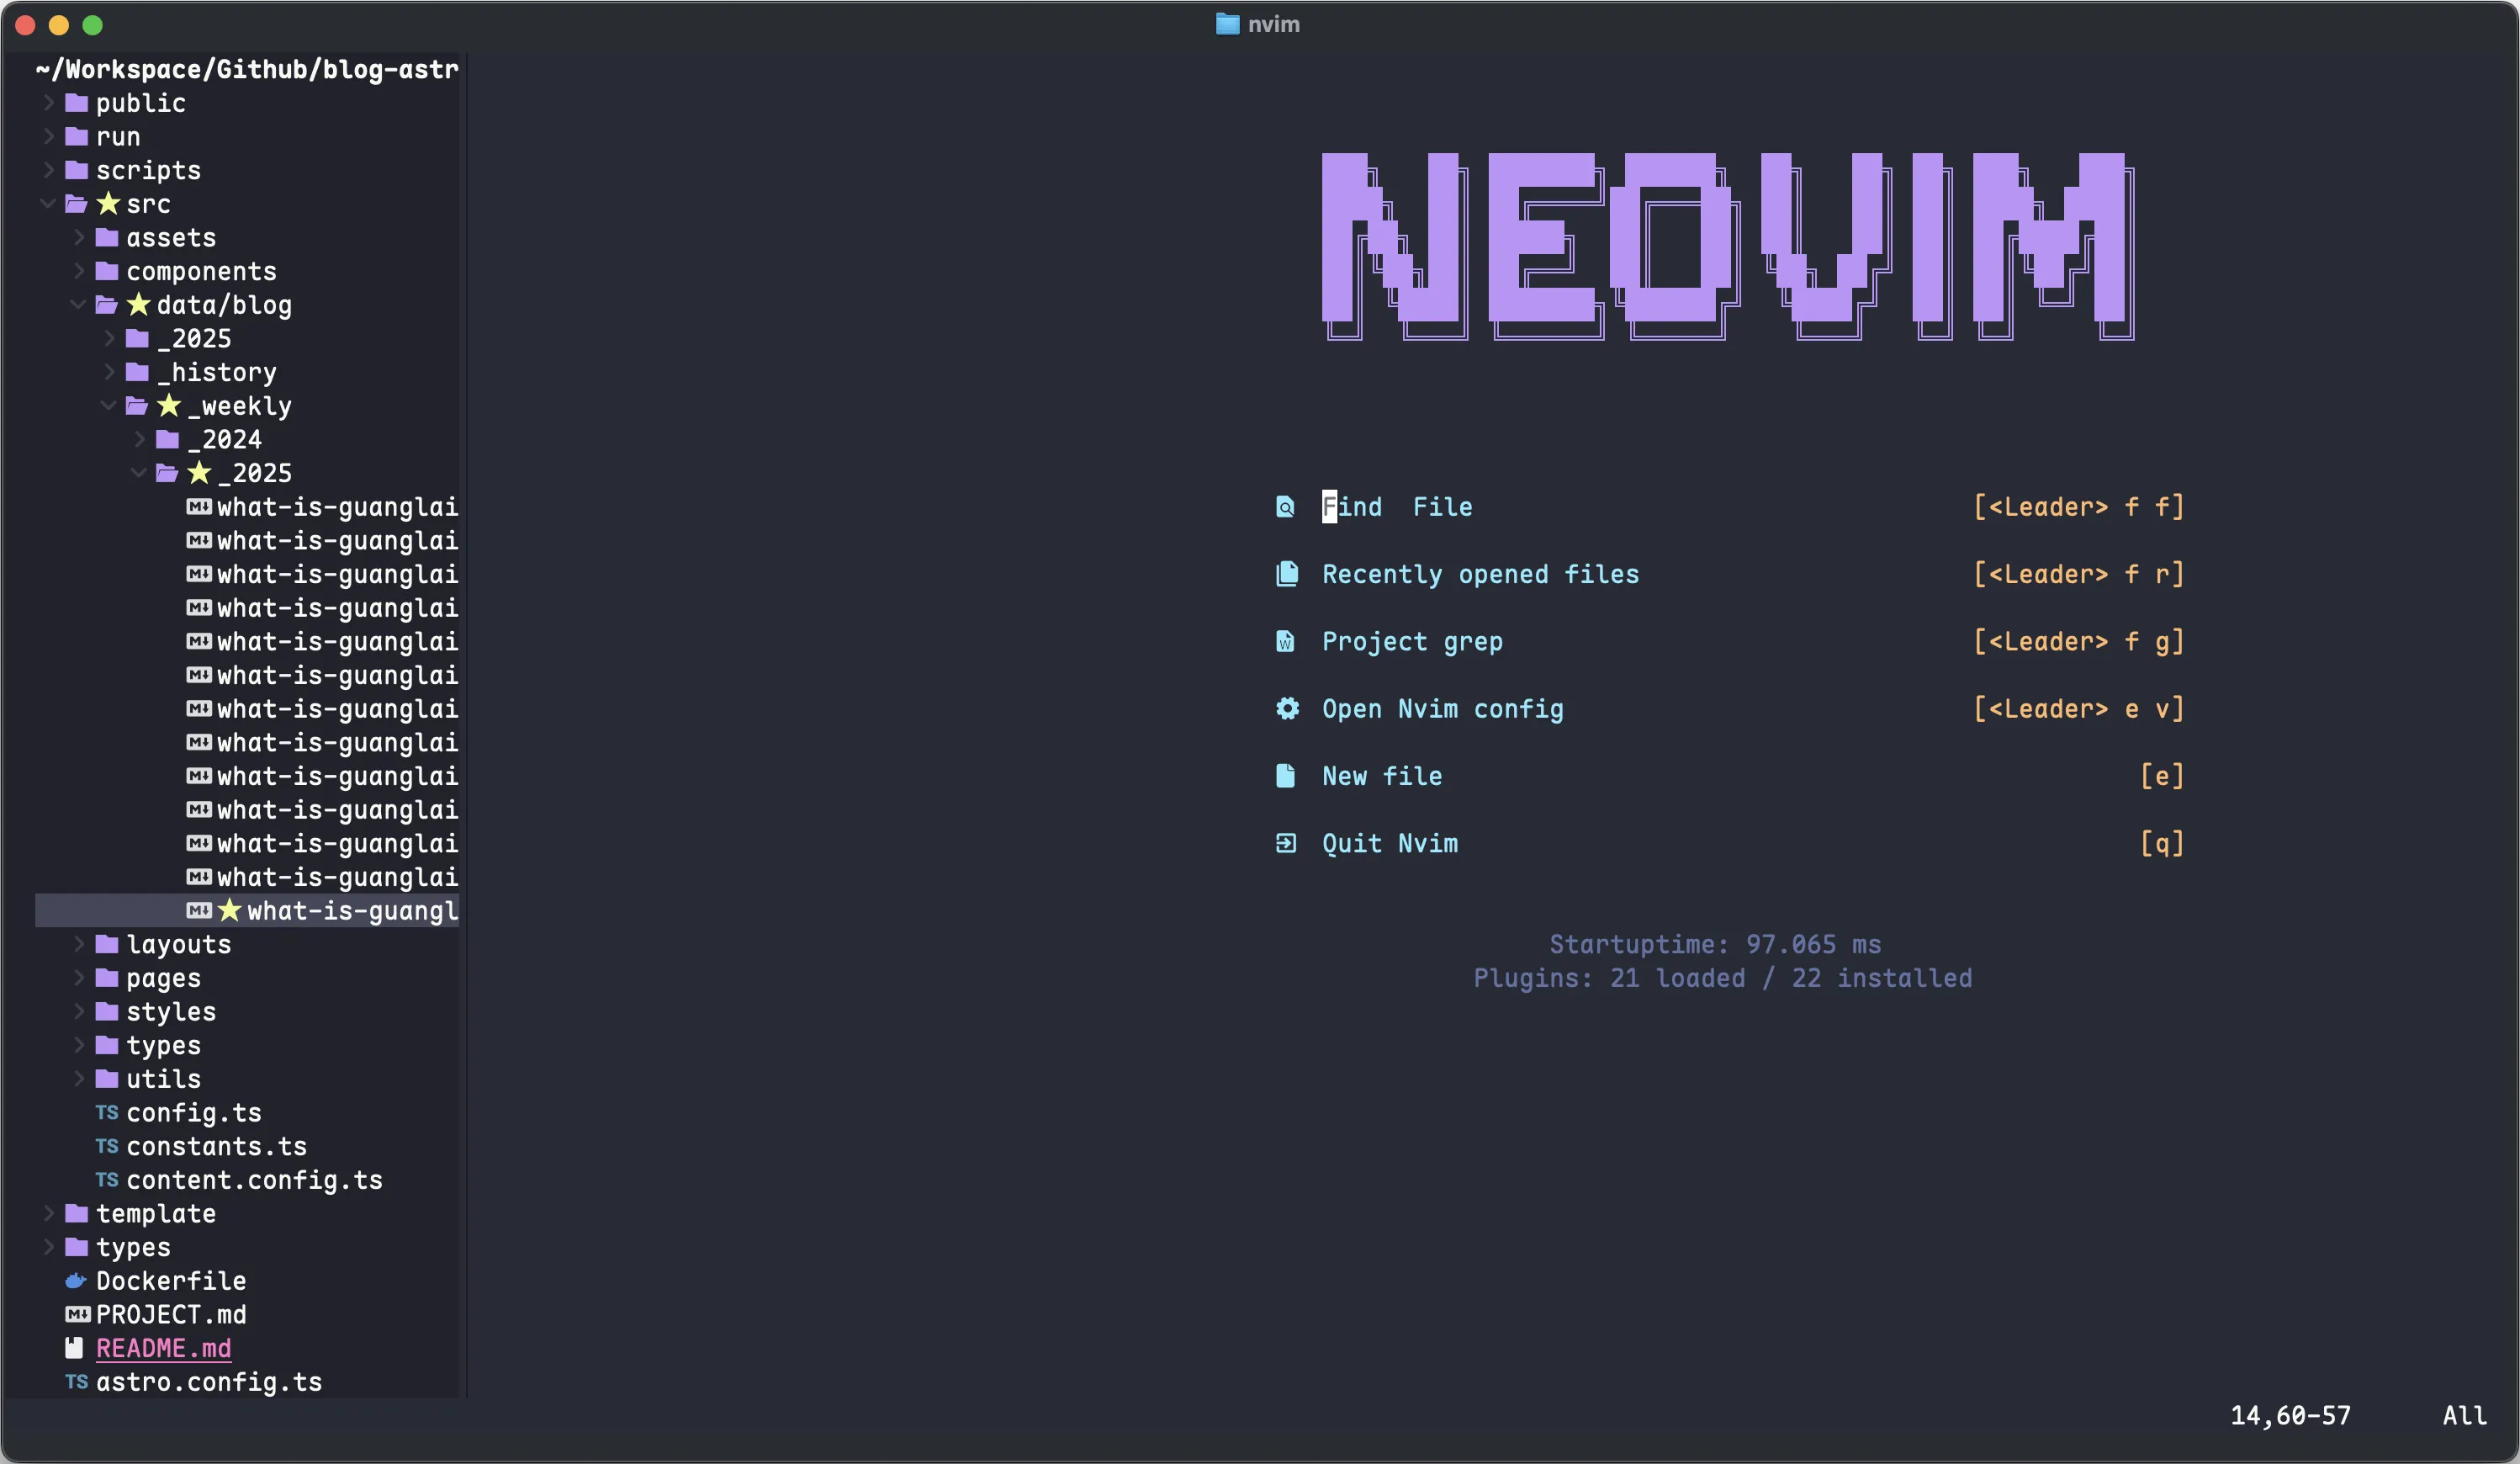Click the README.md book icon
The image size is (2520, 1464).
coord(74,1348)
